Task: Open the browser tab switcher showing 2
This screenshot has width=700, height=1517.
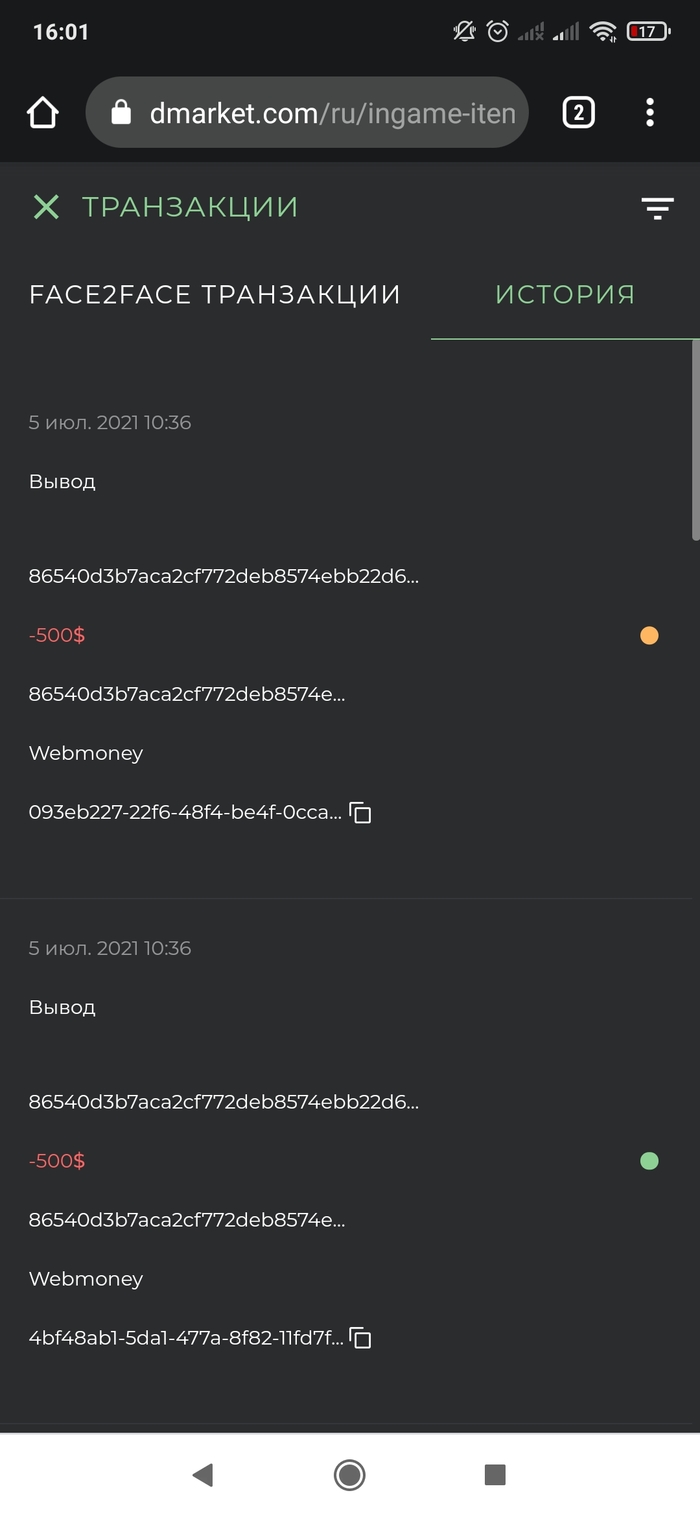Action: pyautogui.click(x=578, y=113)
